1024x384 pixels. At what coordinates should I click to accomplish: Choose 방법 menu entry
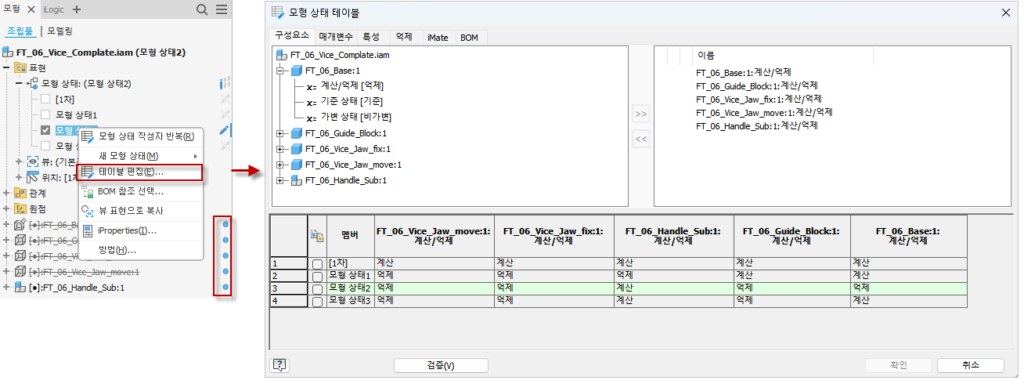pyautogui.click(x=140, y=250)
